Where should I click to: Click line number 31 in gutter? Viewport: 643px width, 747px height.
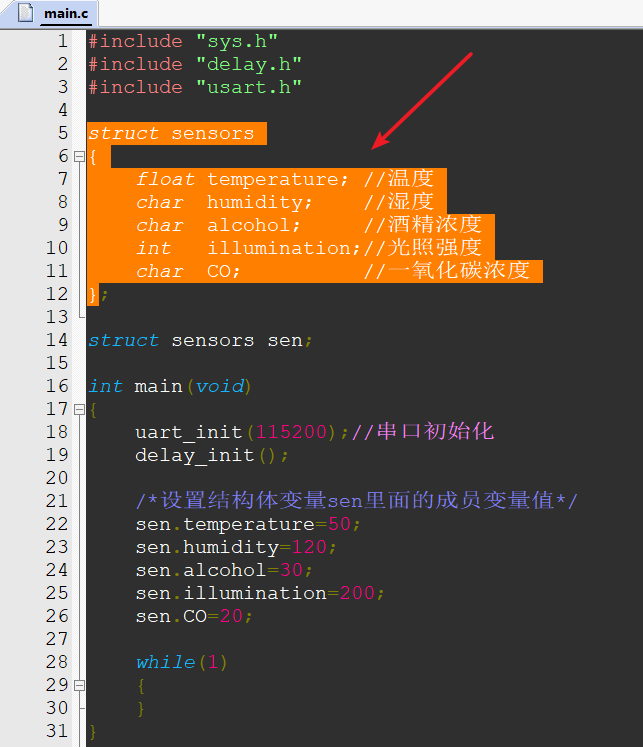[x=57, y=731]
